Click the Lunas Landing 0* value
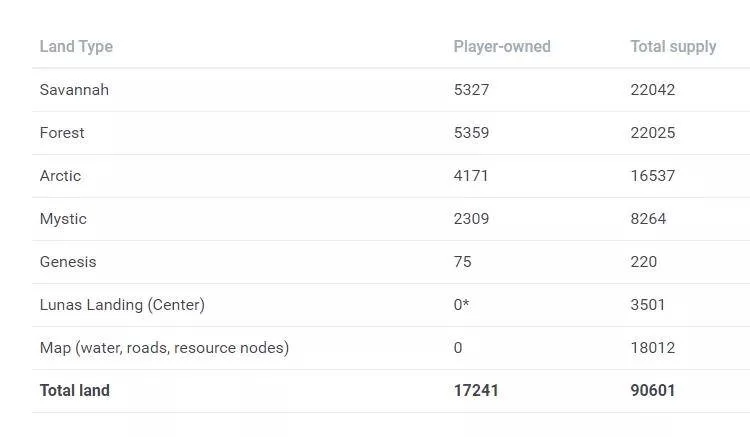Viewport: 750px width, 437px height. tap(461, 305)
